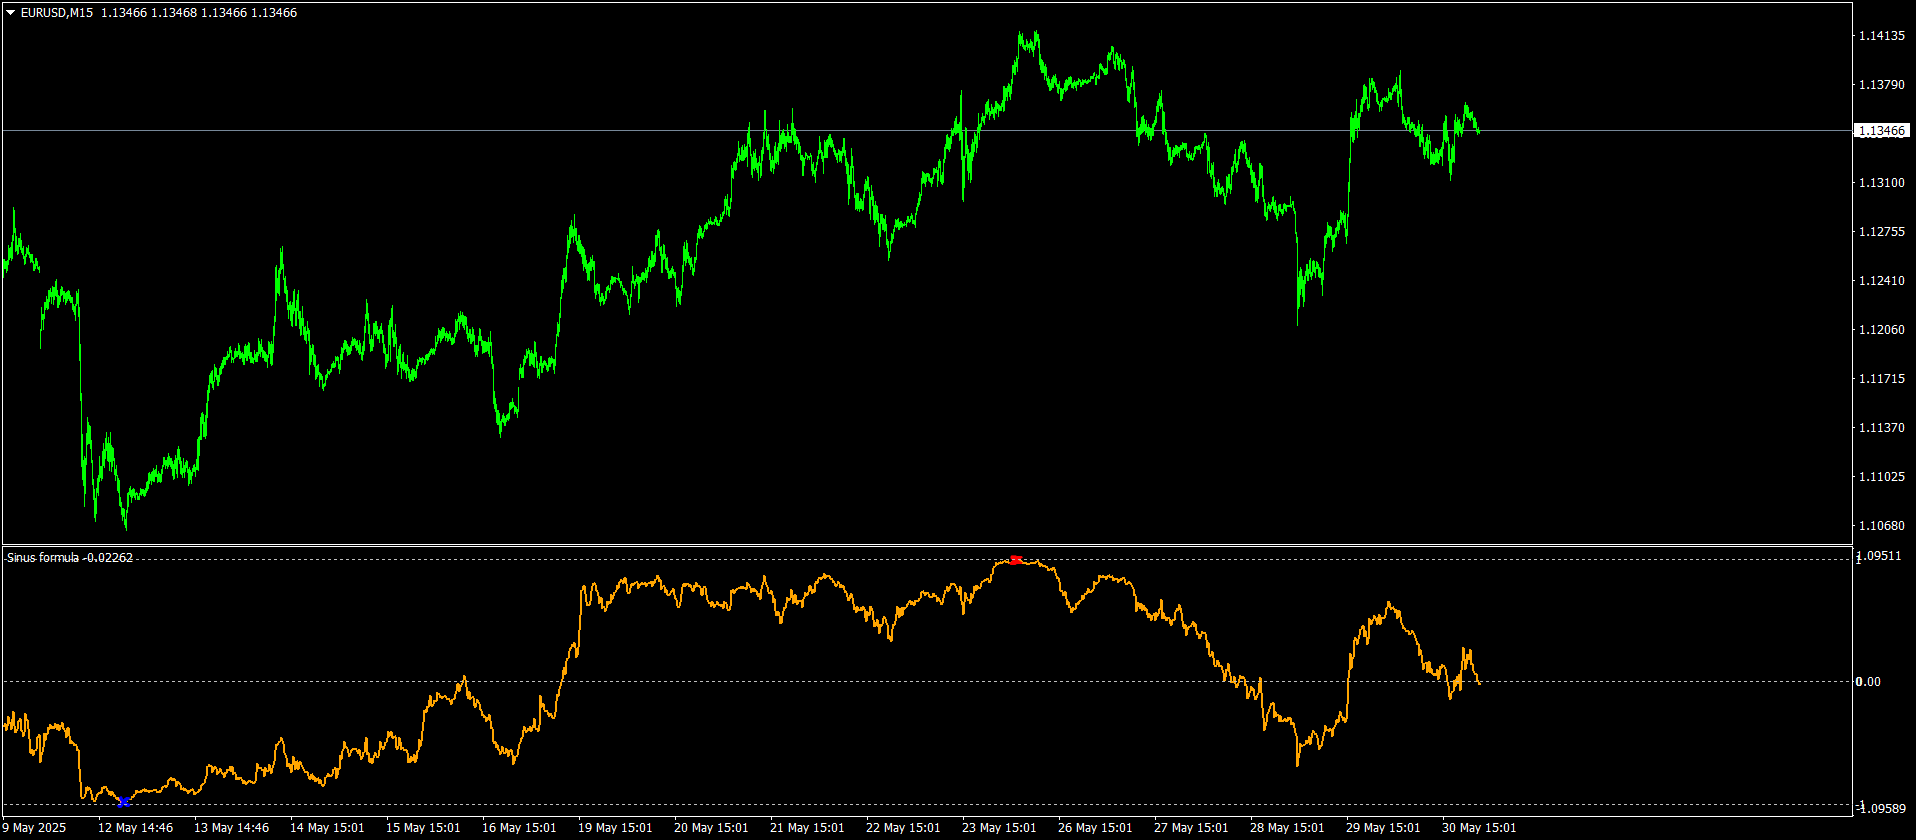The height and width of the screenshot is (840, 1916).
Task: Click the small triangle before EURUSD,M15
Action: (x=11, y=13)
